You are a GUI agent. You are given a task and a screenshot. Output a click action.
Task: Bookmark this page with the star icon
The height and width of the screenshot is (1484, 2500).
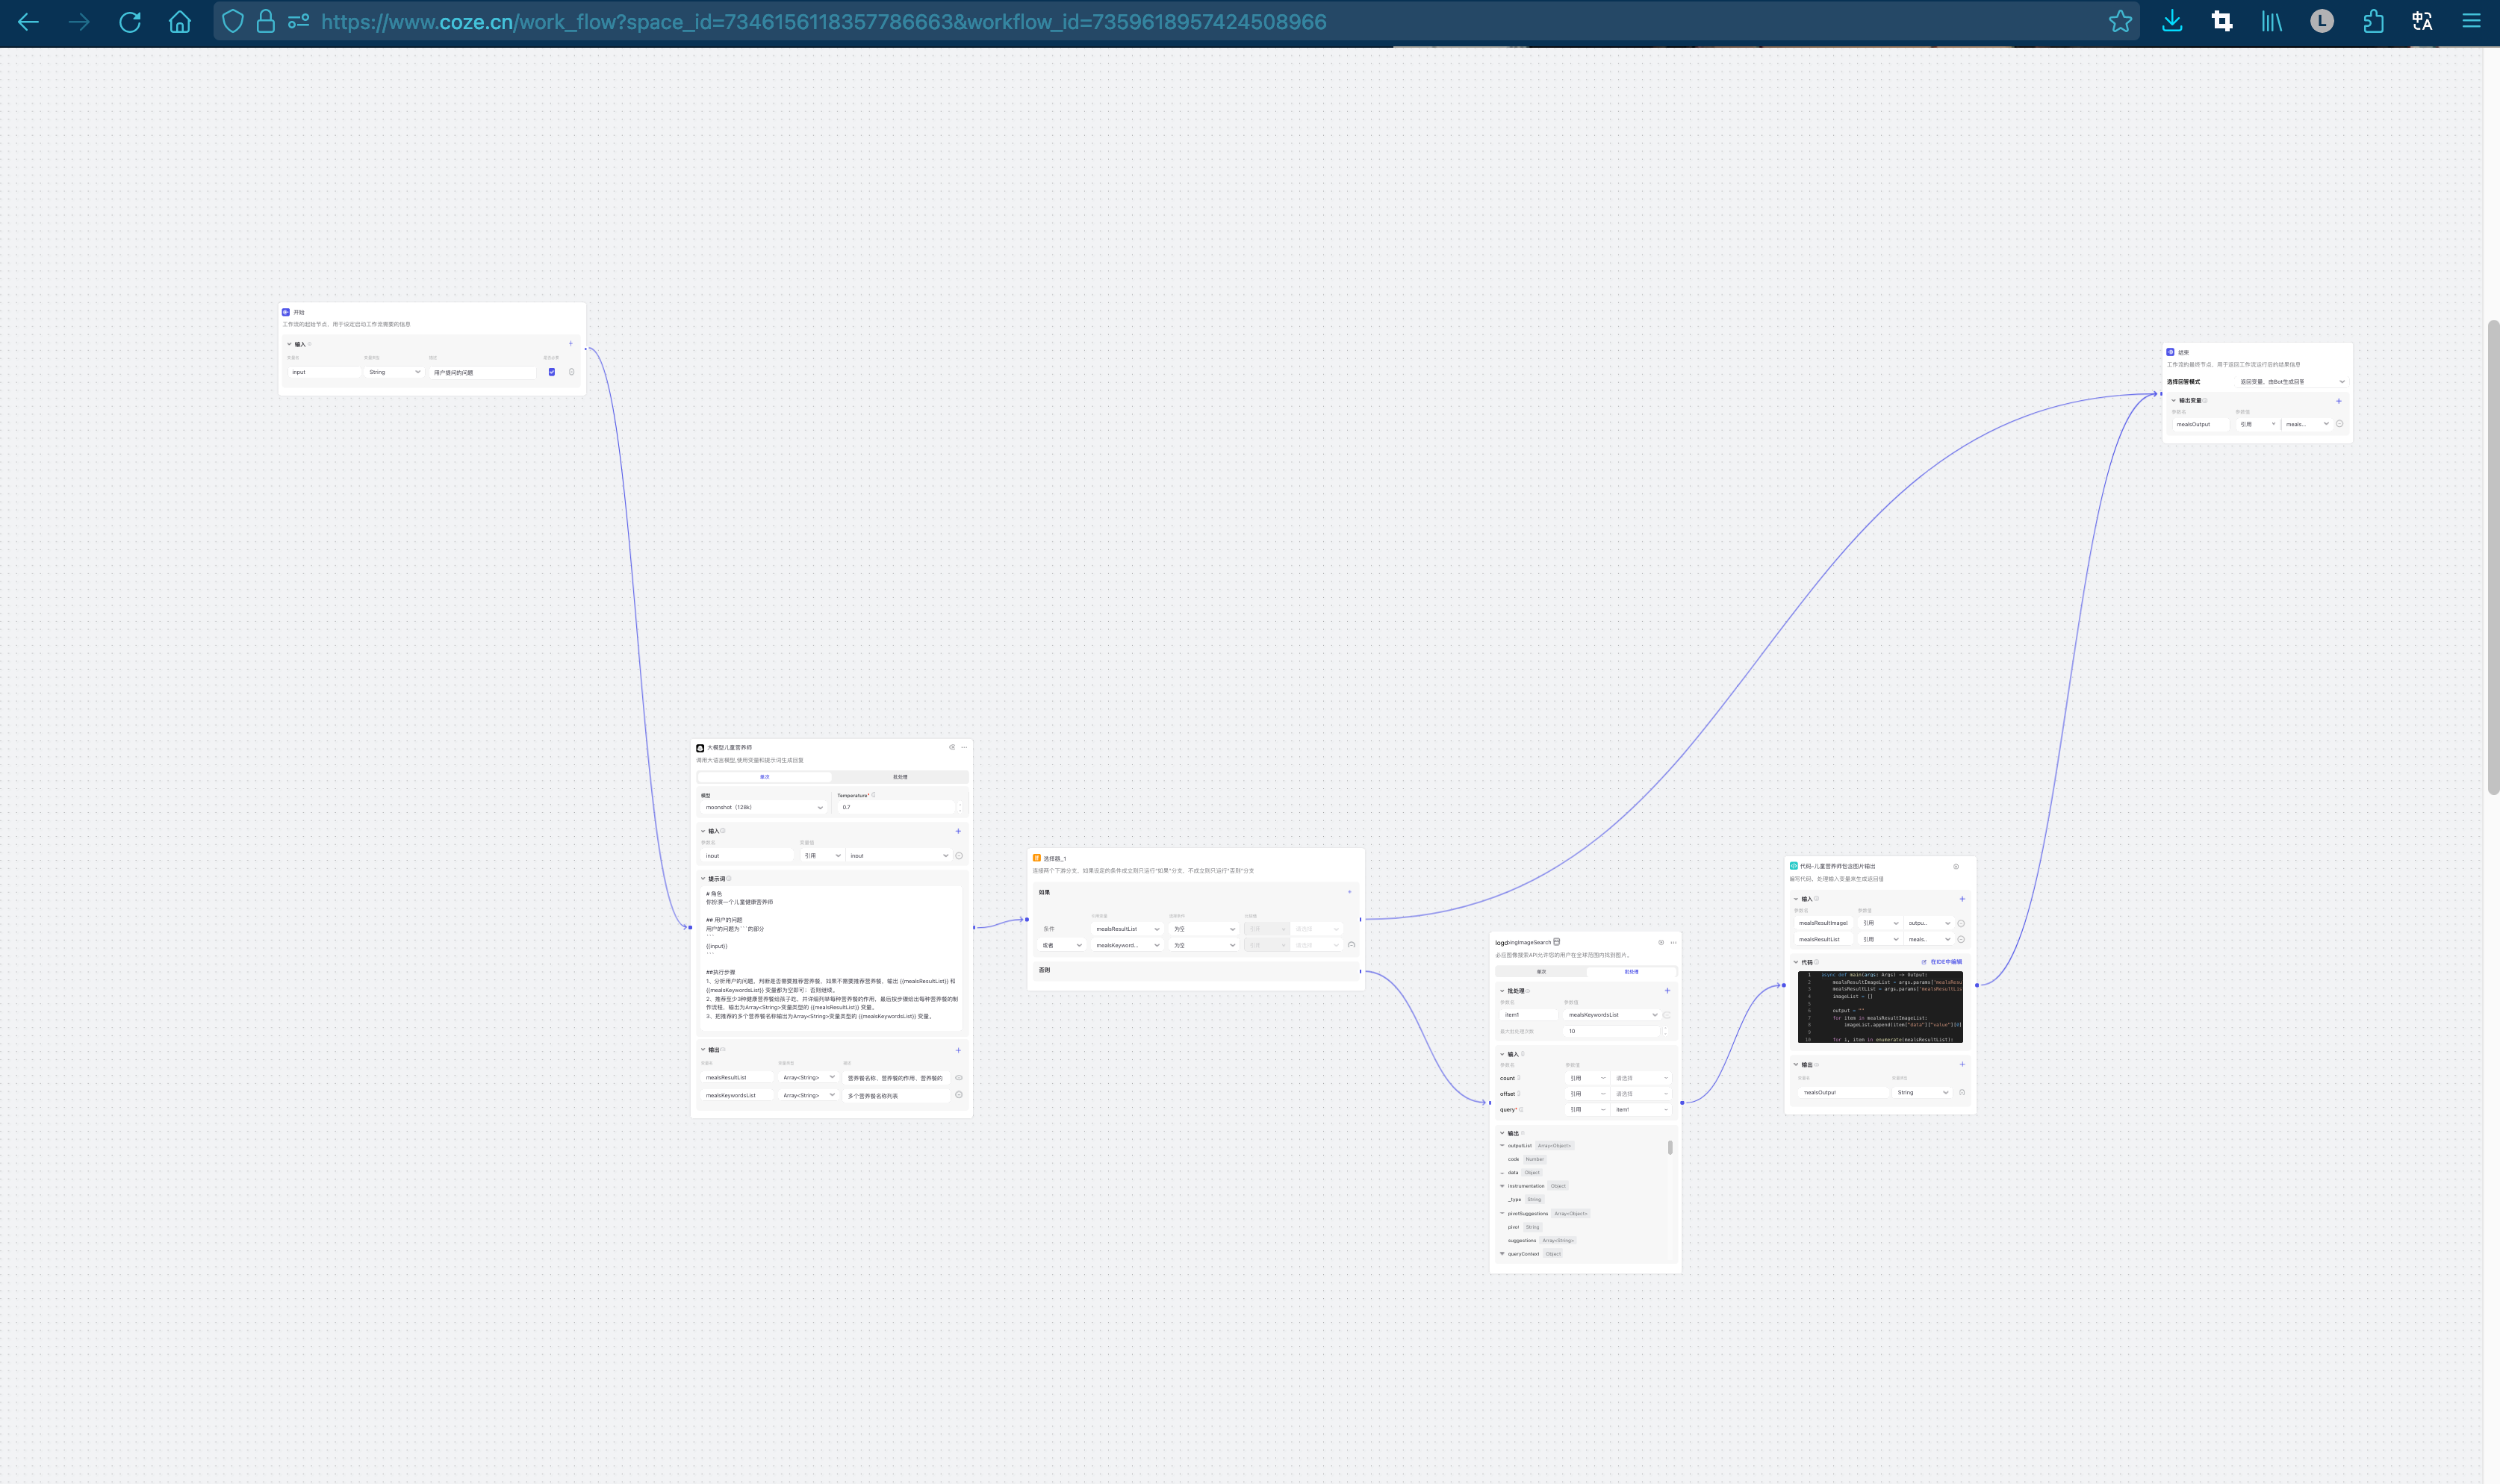(x=2119, y=22)
